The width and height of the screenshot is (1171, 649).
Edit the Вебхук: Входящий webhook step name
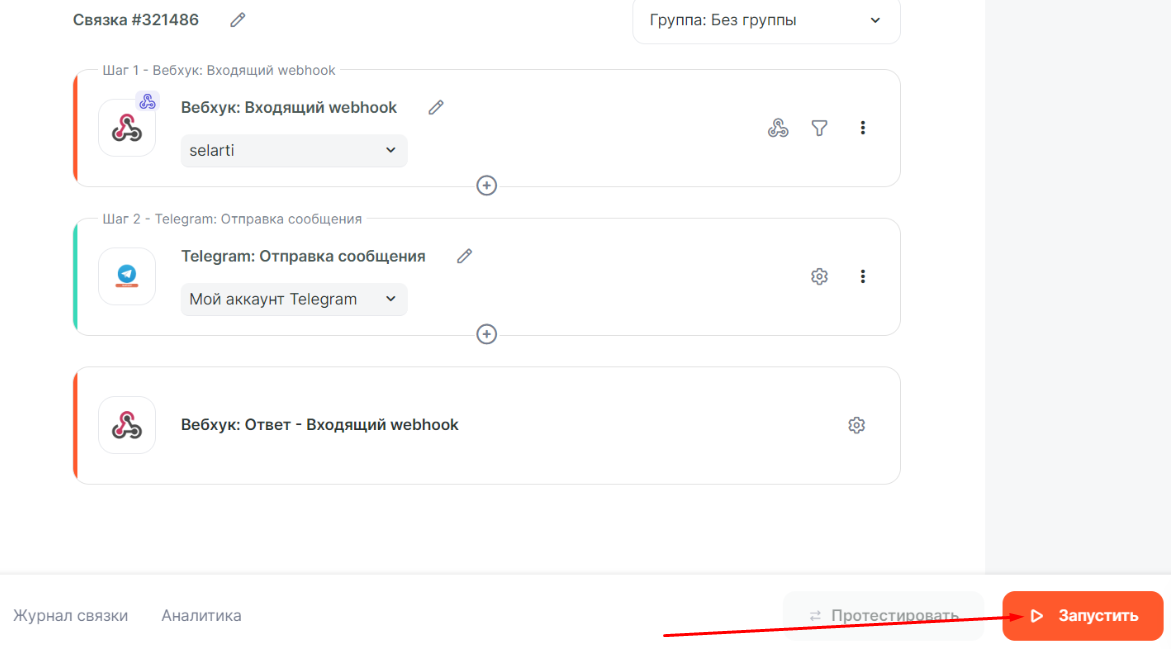point(436,108)
